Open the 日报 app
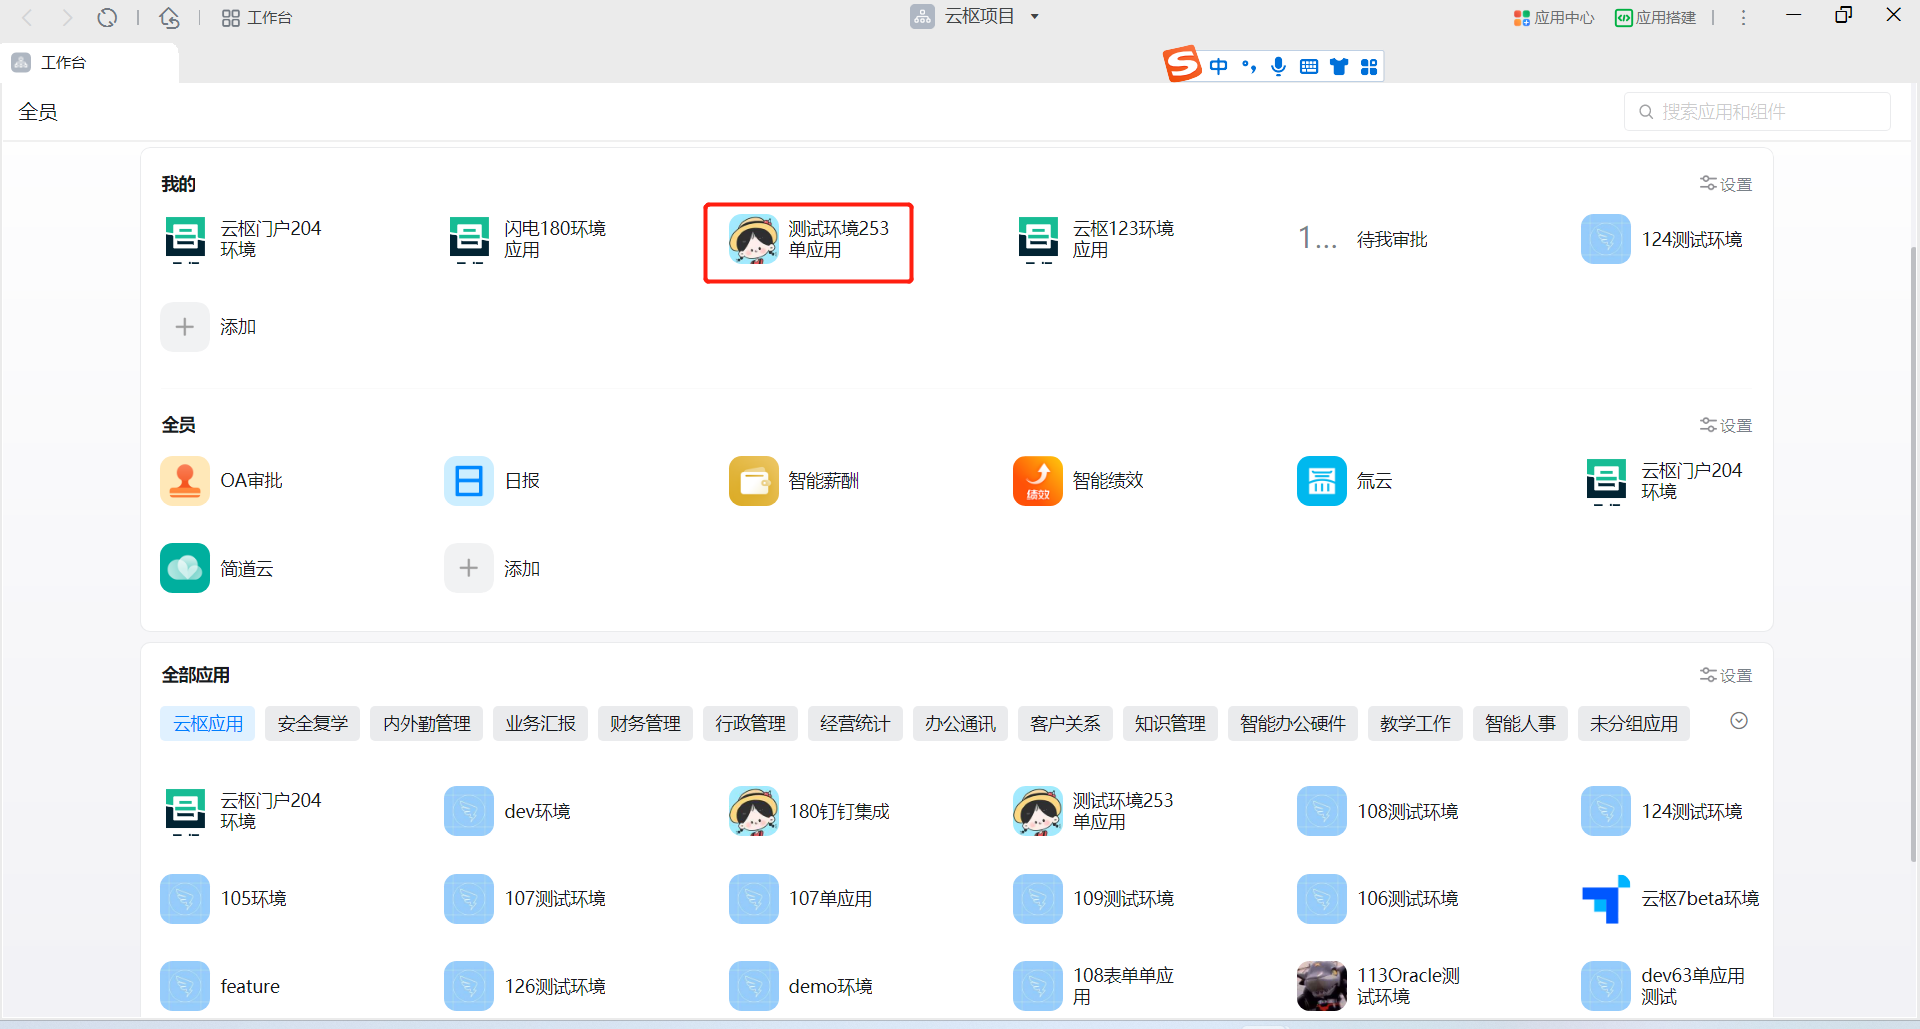 coord(469,481)
